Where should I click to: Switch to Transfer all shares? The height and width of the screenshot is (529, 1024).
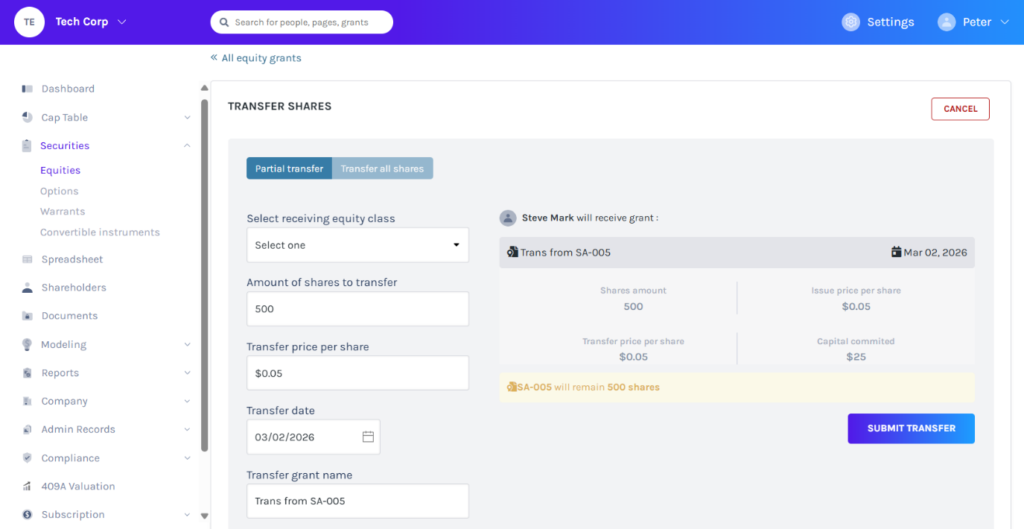[382, 169]
